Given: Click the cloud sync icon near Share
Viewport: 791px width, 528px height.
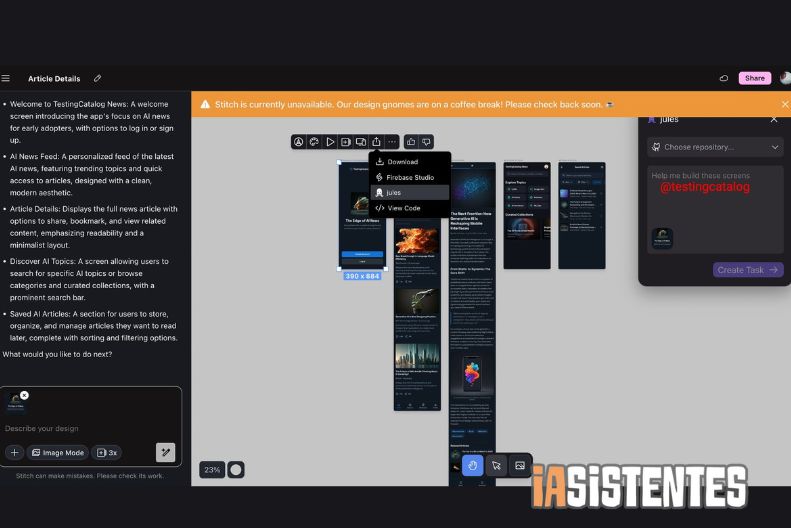Looking at the screenshot, I should pyautogui.click(x=724, y=78).
